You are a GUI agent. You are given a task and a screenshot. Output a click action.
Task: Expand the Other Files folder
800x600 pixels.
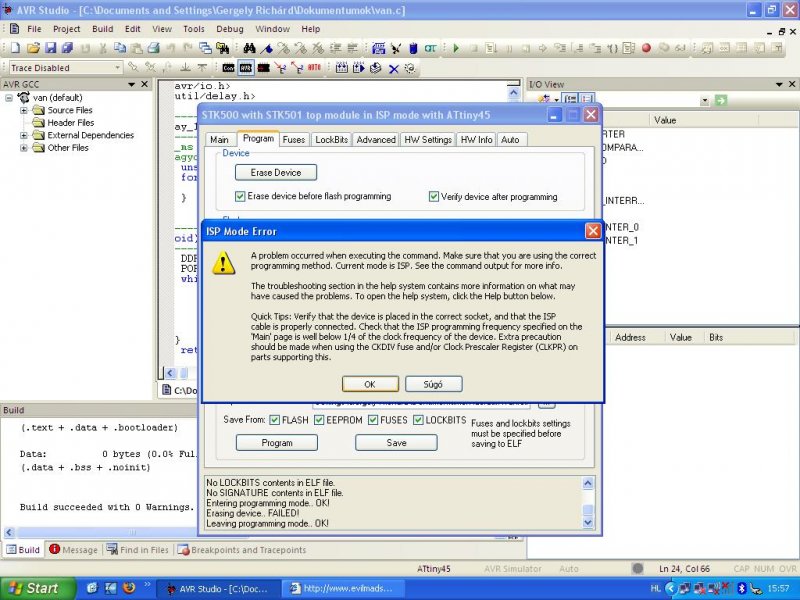23,148
